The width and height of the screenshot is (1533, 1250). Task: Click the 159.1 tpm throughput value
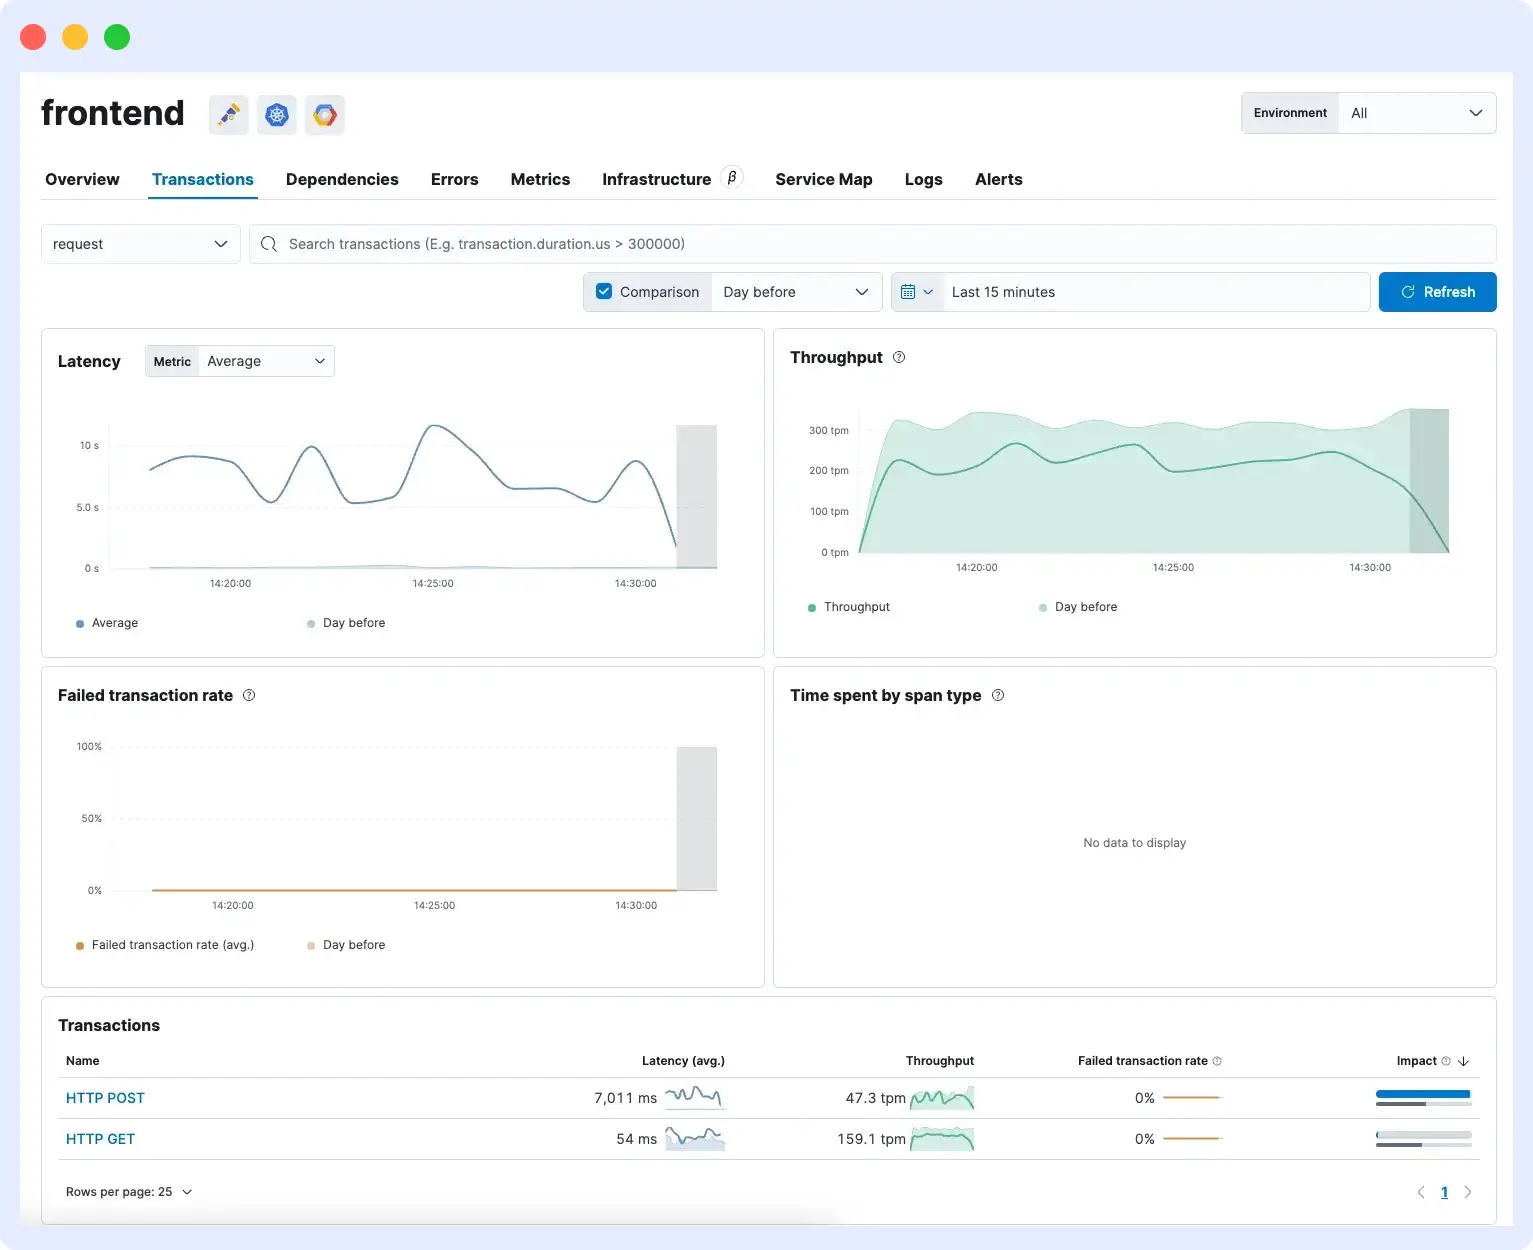[x=872, y=1139]
